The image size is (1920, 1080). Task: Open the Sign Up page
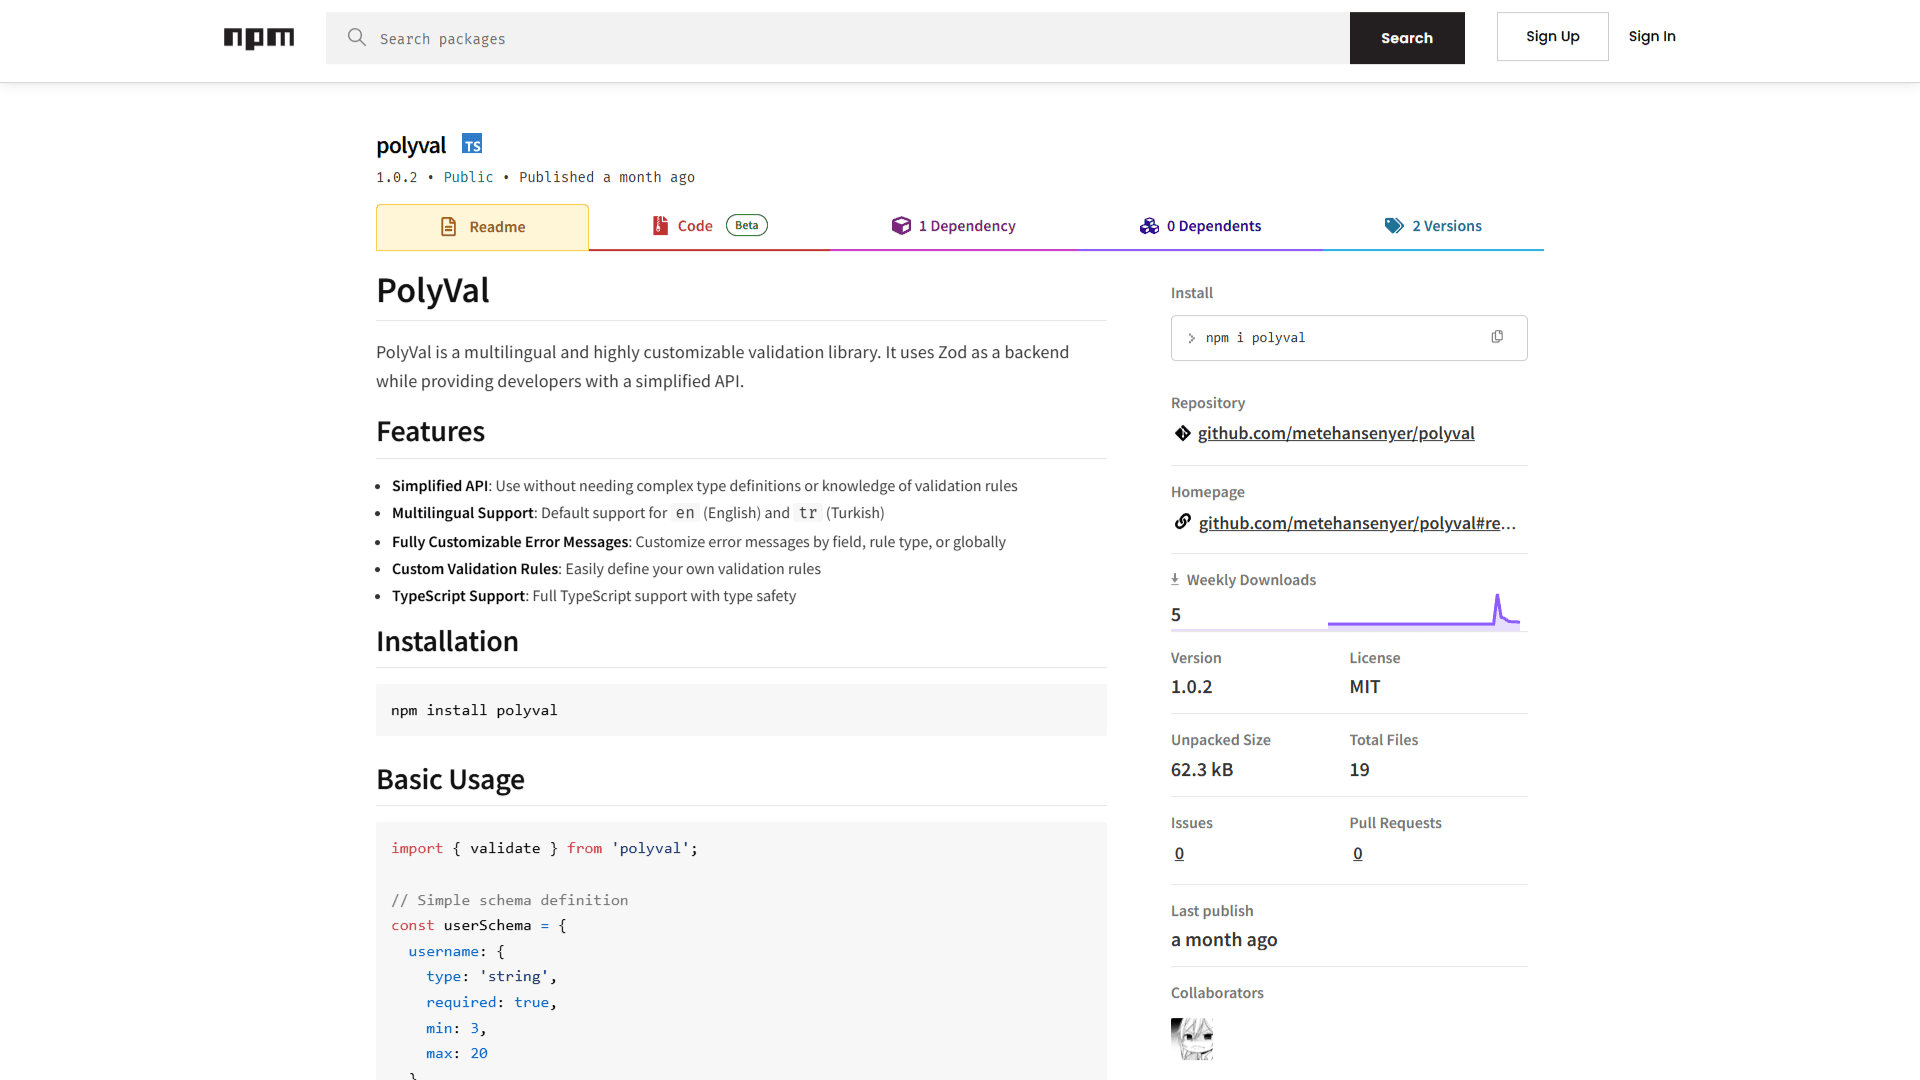coord(1553,36)
